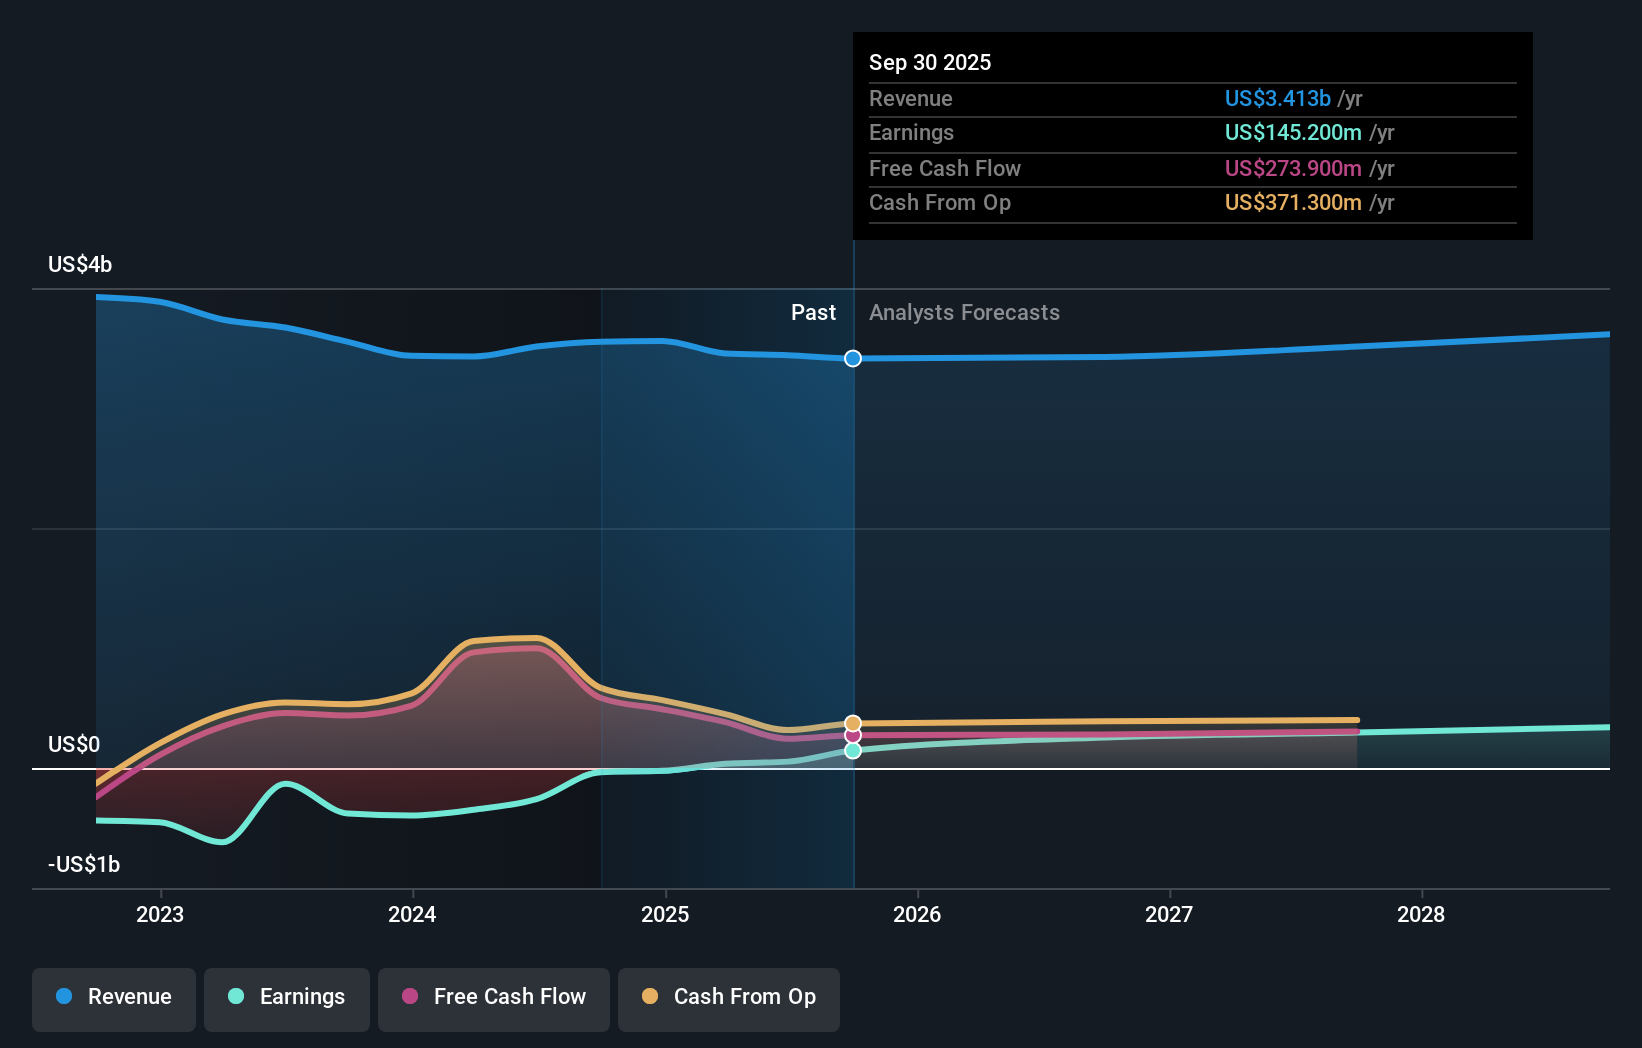The height and width of the screenshot is (1048, 1642).
Task: Click the yellow Cash From Op legend dot
Action: point(651,997)
